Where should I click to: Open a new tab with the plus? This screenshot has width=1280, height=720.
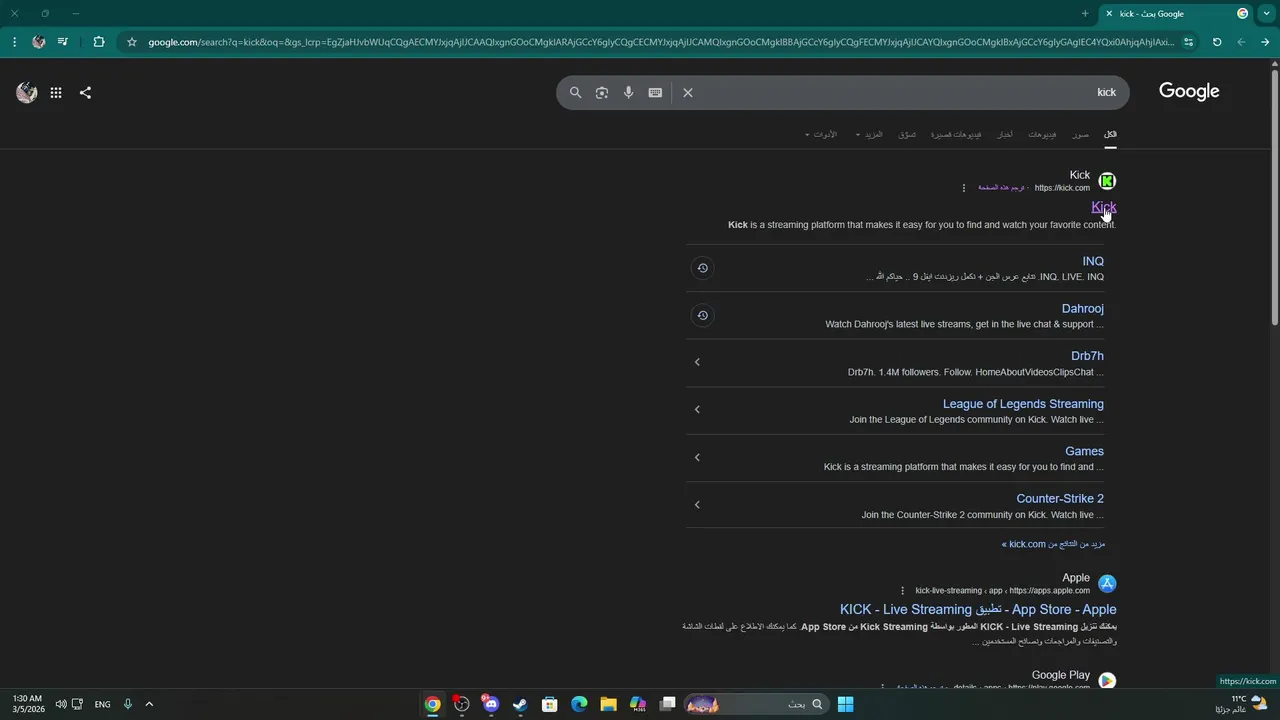pos(1085,14)
